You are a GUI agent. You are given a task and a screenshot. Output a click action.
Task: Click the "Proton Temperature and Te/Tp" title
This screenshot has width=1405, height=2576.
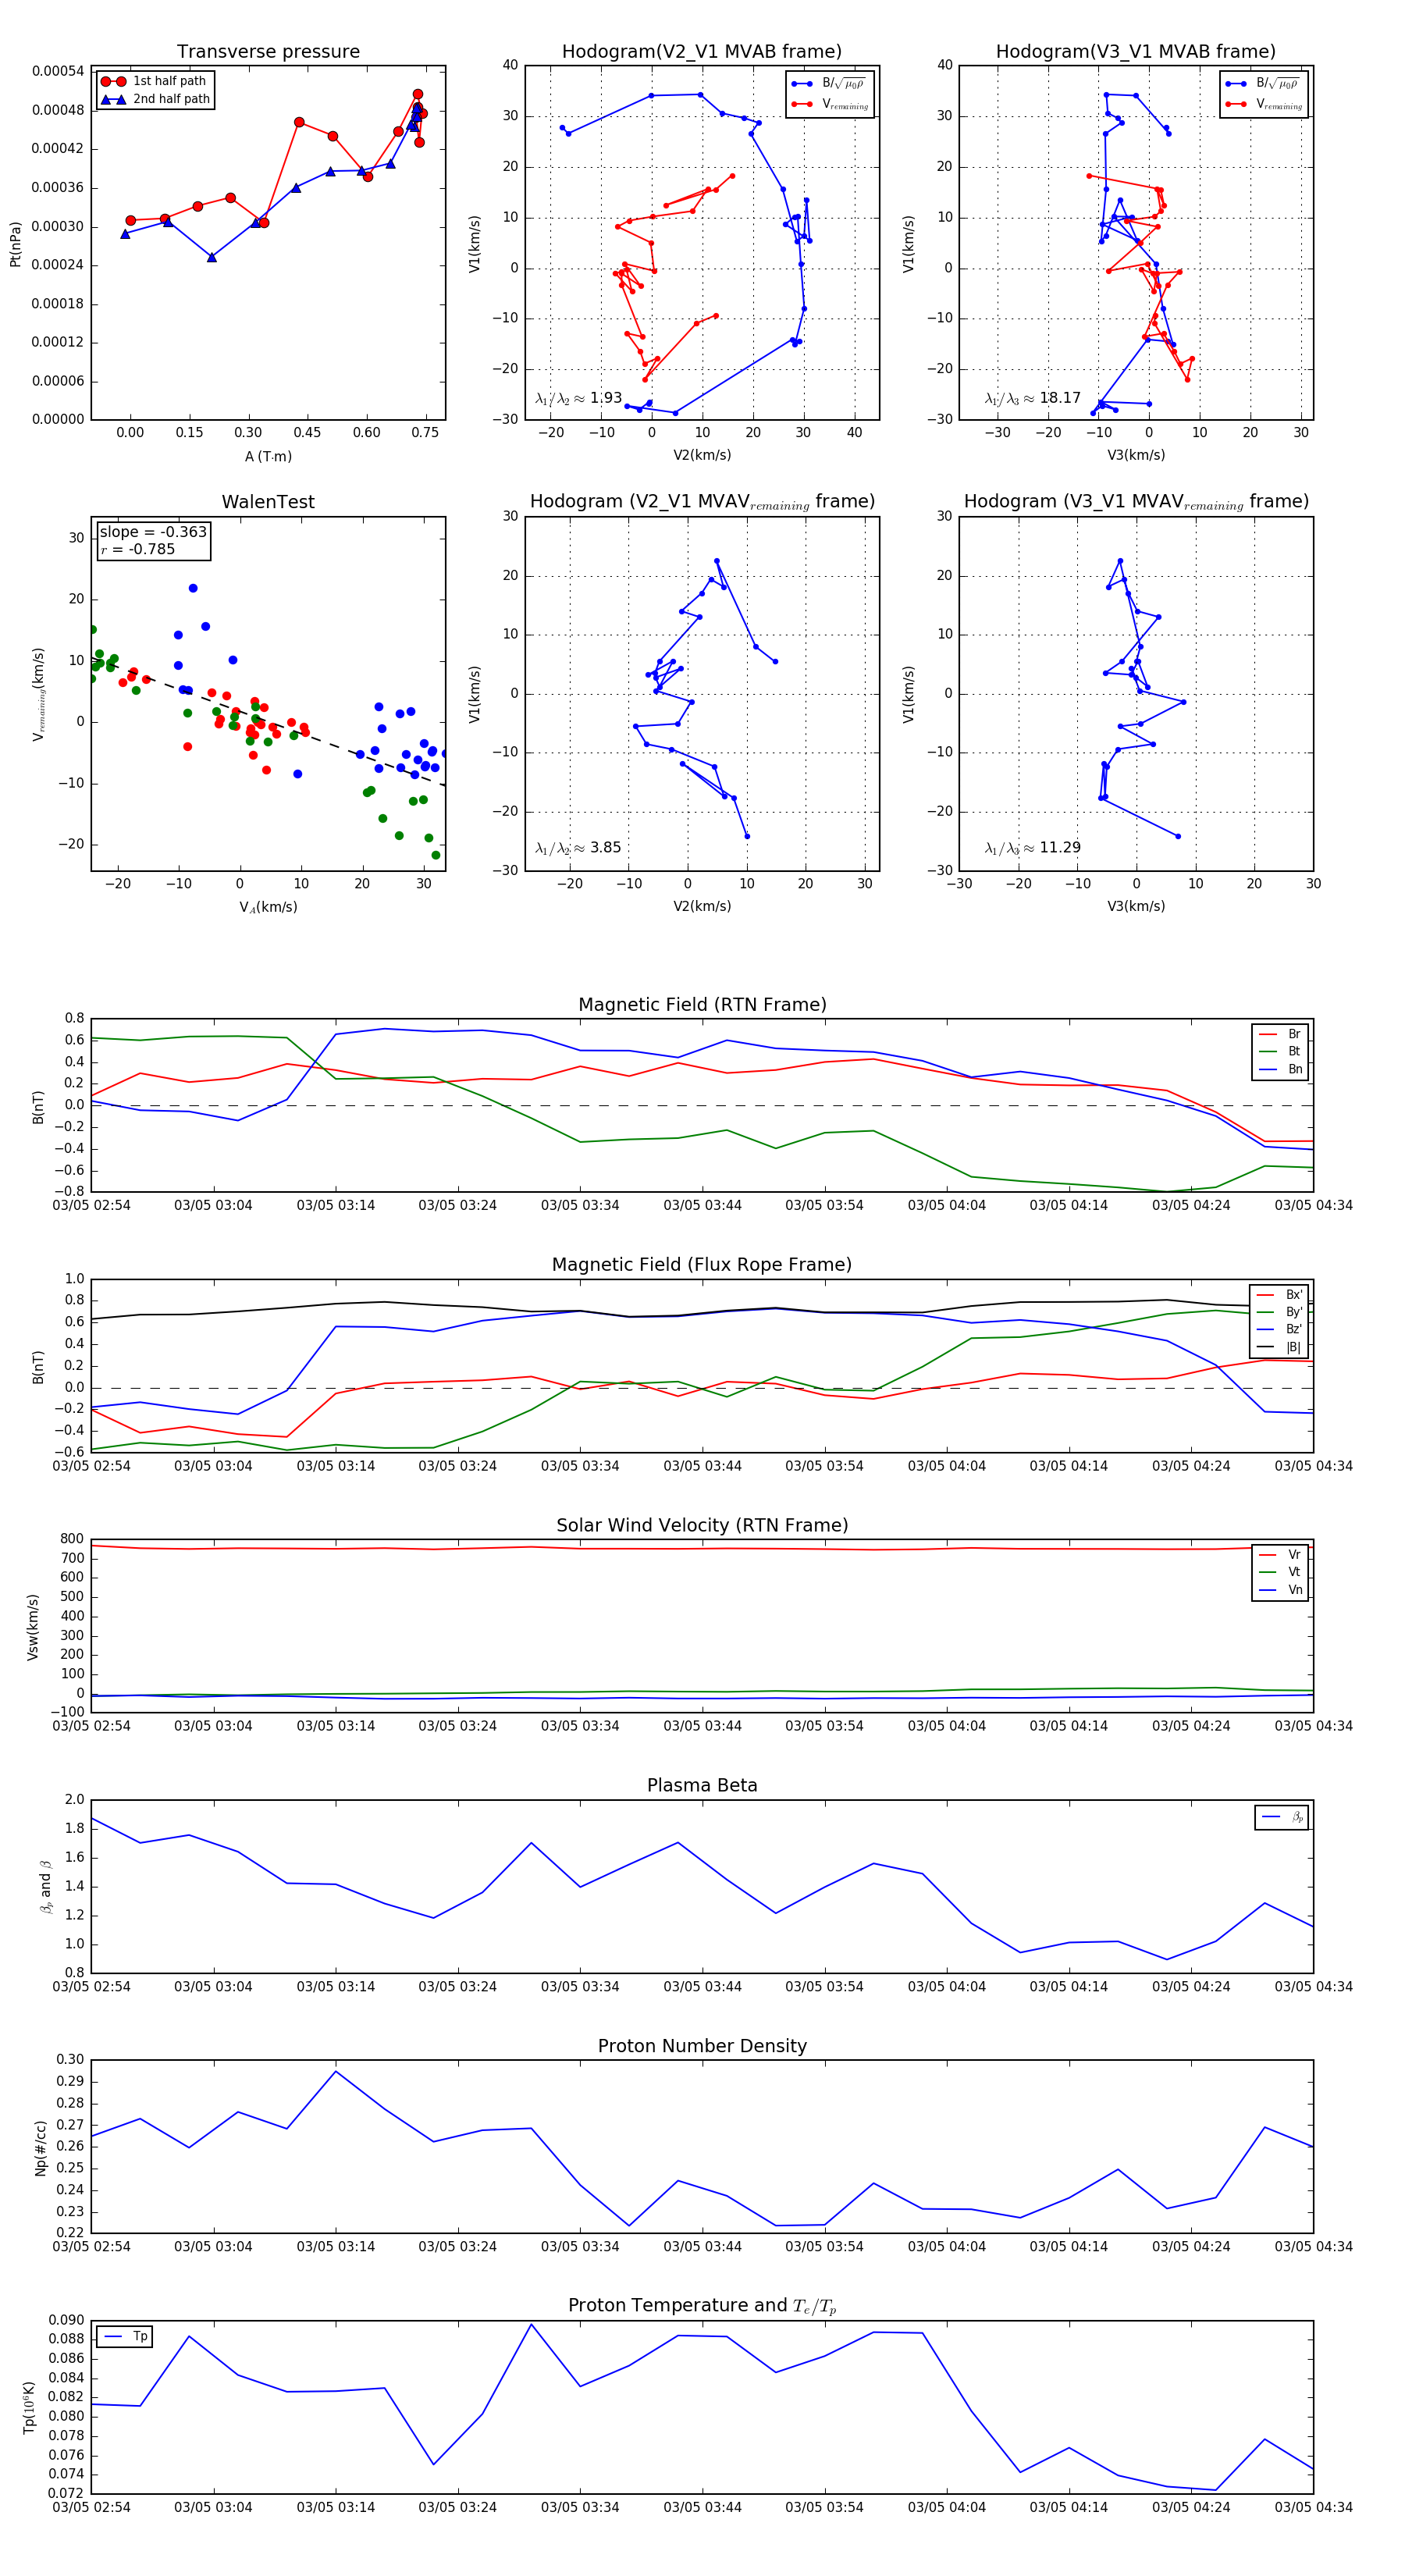(x=702, y=2305)
